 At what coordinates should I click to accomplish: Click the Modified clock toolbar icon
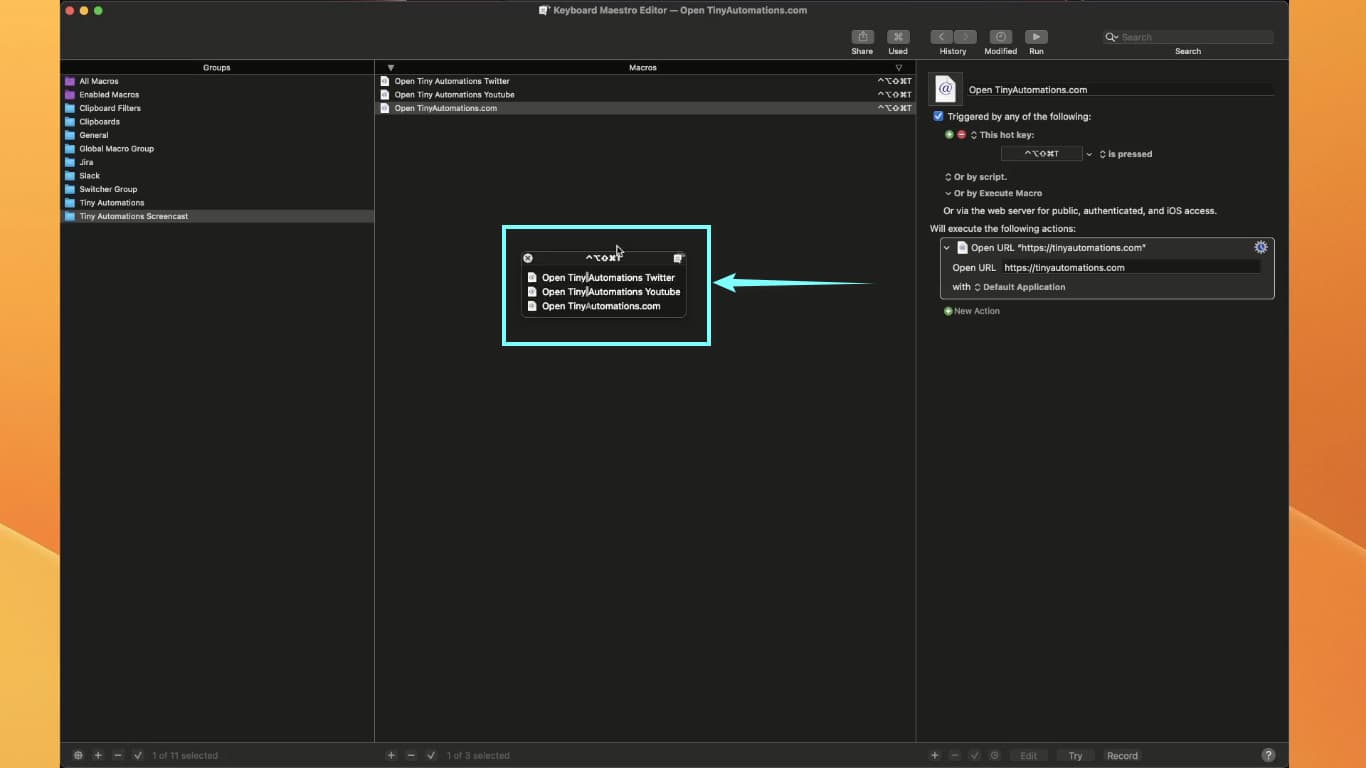(x=1000, y=37)
